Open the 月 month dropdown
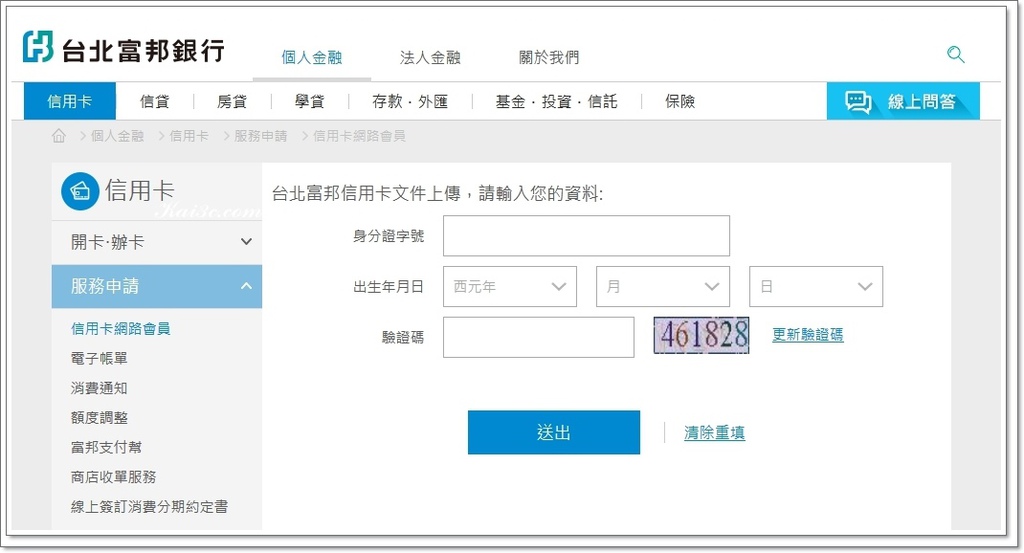The height and width of the screenshot is (553, 1024). coord(663,286)
